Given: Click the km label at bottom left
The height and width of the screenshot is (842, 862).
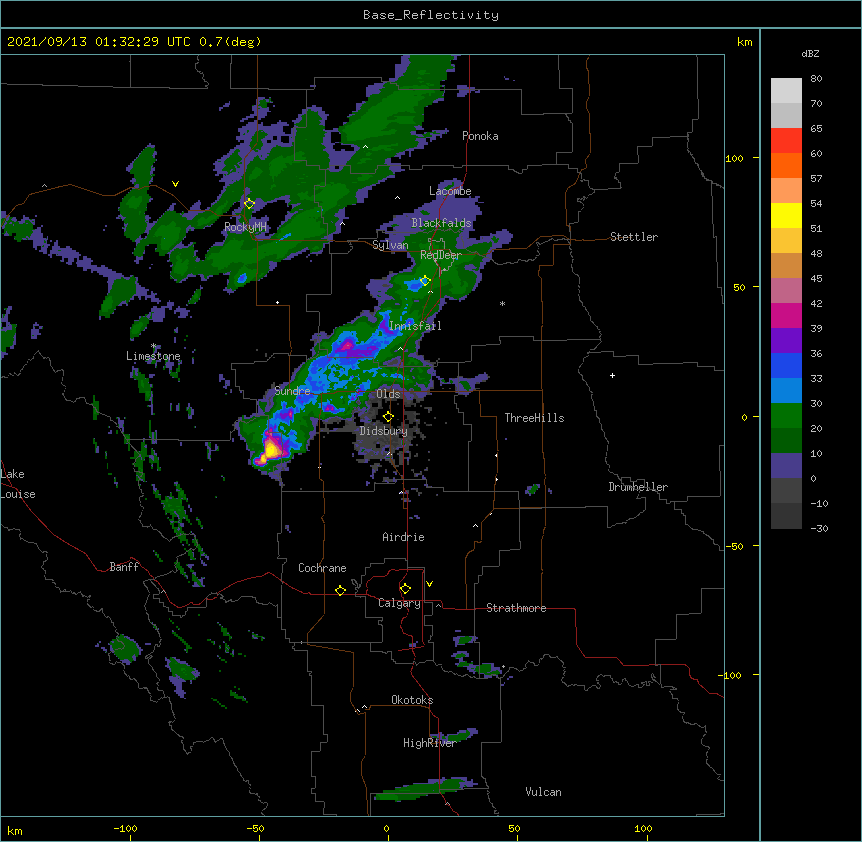Looking at the screenshot, I should click(x=15, y=830).
